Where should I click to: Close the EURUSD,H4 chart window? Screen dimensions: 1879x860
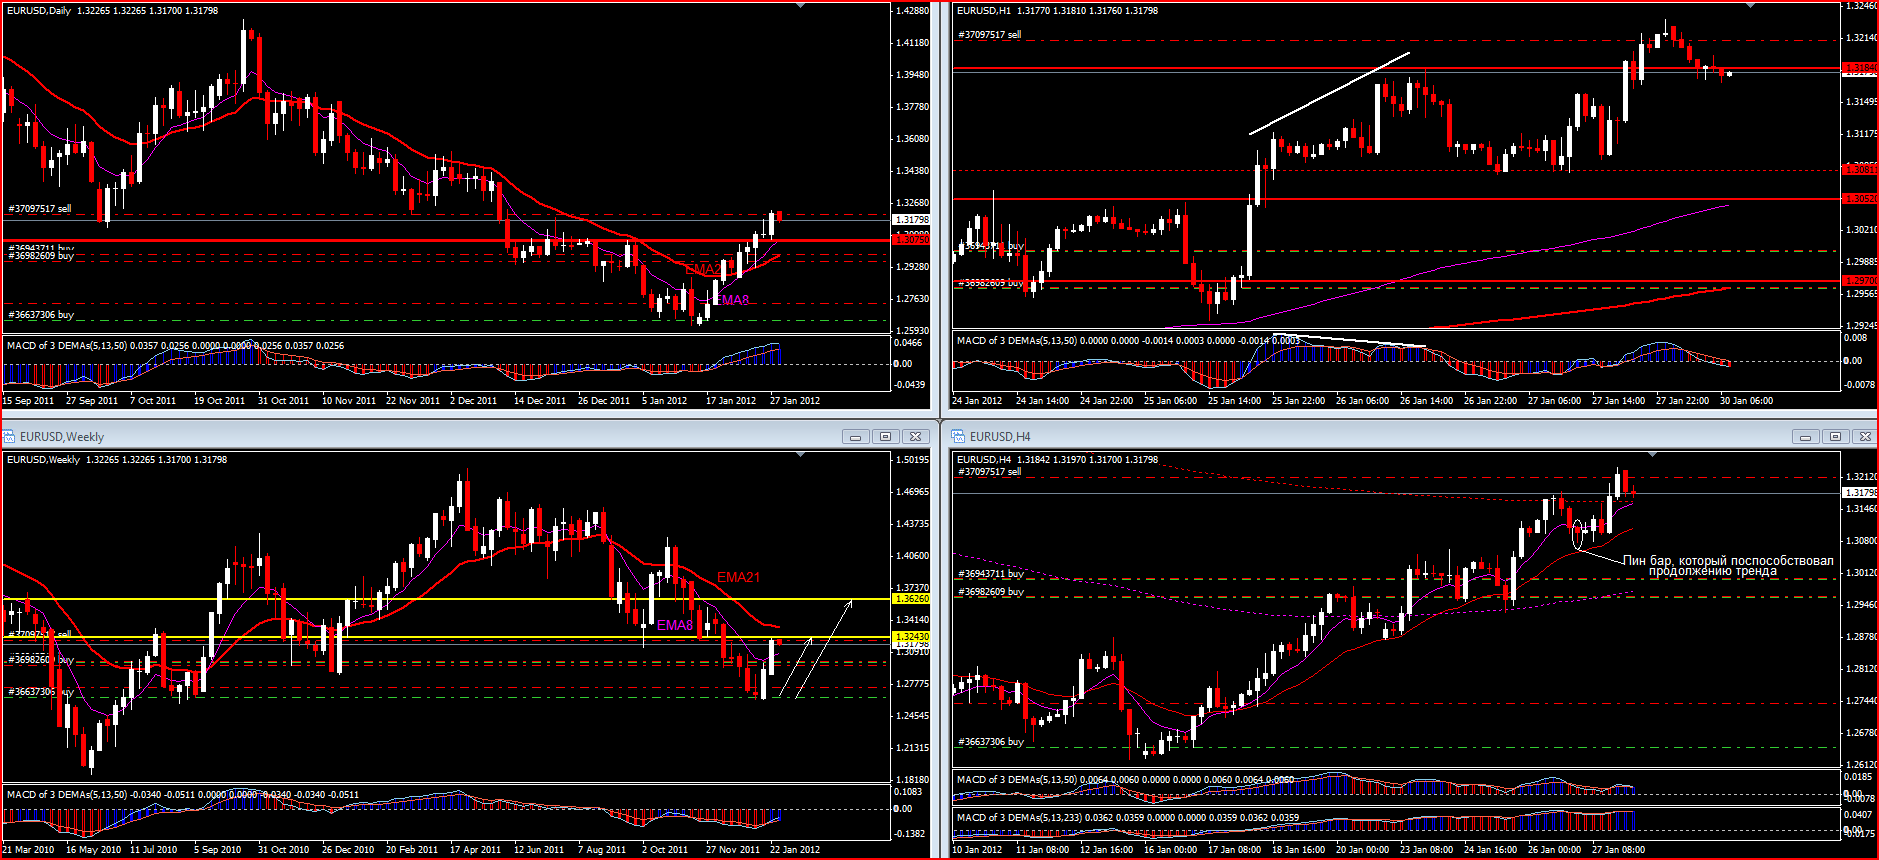[x=1865, y=437]
